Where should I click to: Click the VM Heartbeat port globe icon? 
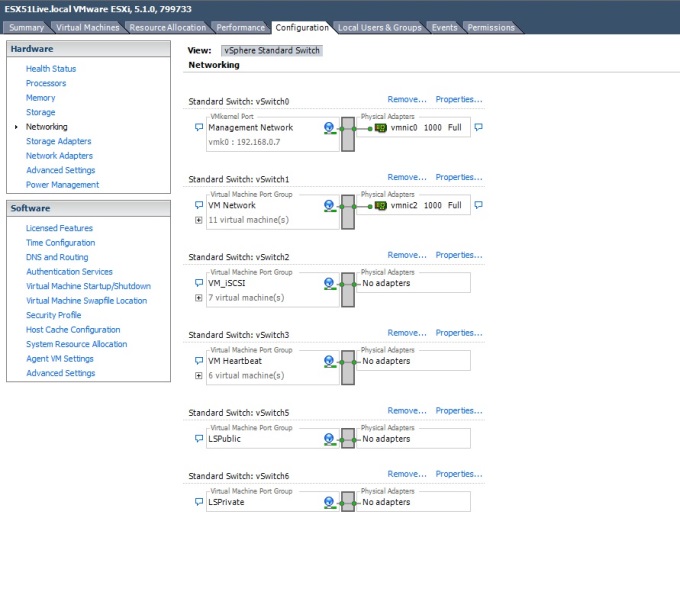coord(330,361)
